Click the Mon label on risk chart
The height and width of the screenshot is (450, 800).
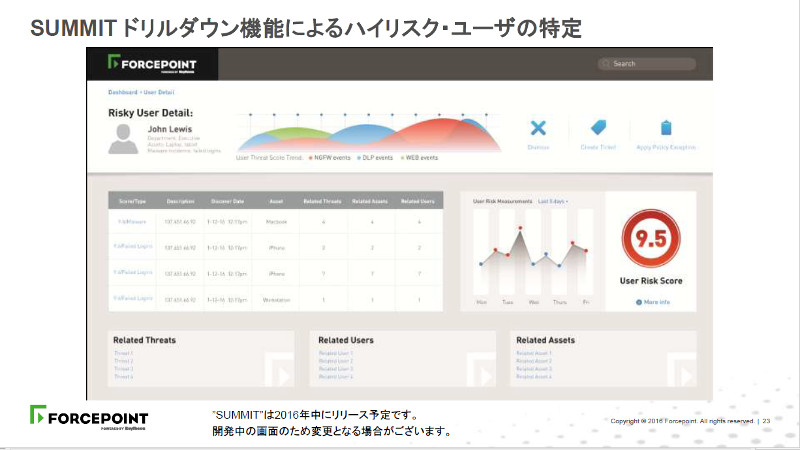click(x=481, y=302)
